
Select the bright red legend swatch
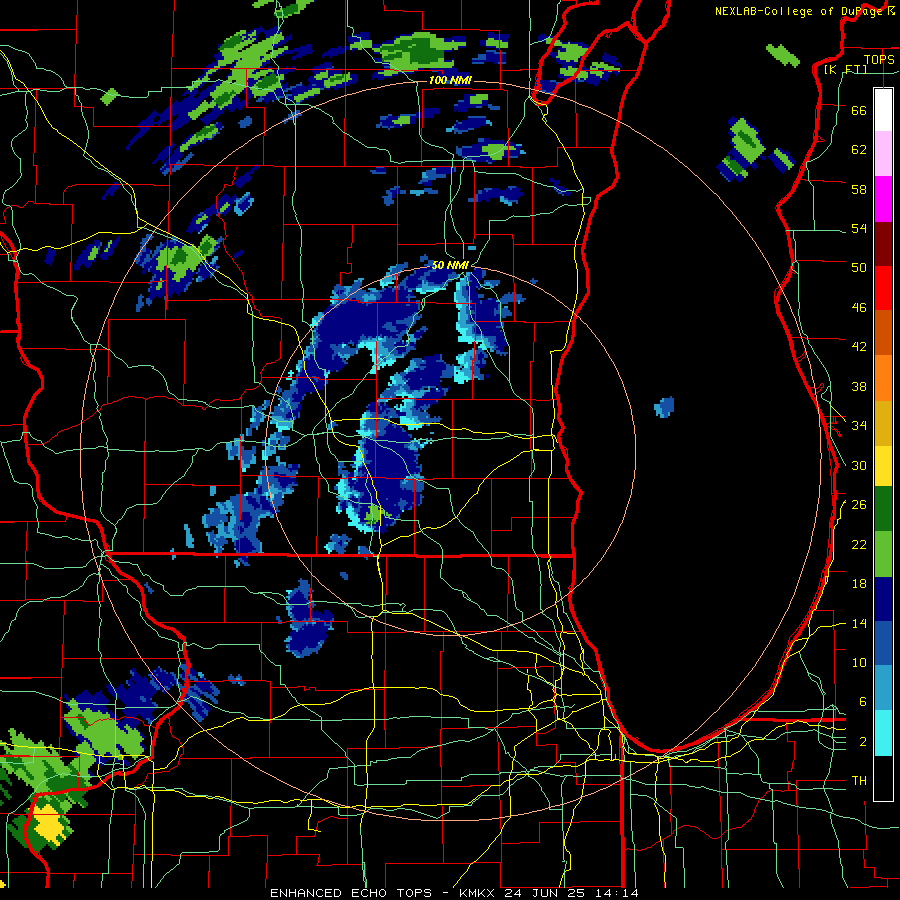(x=883, y=288)
